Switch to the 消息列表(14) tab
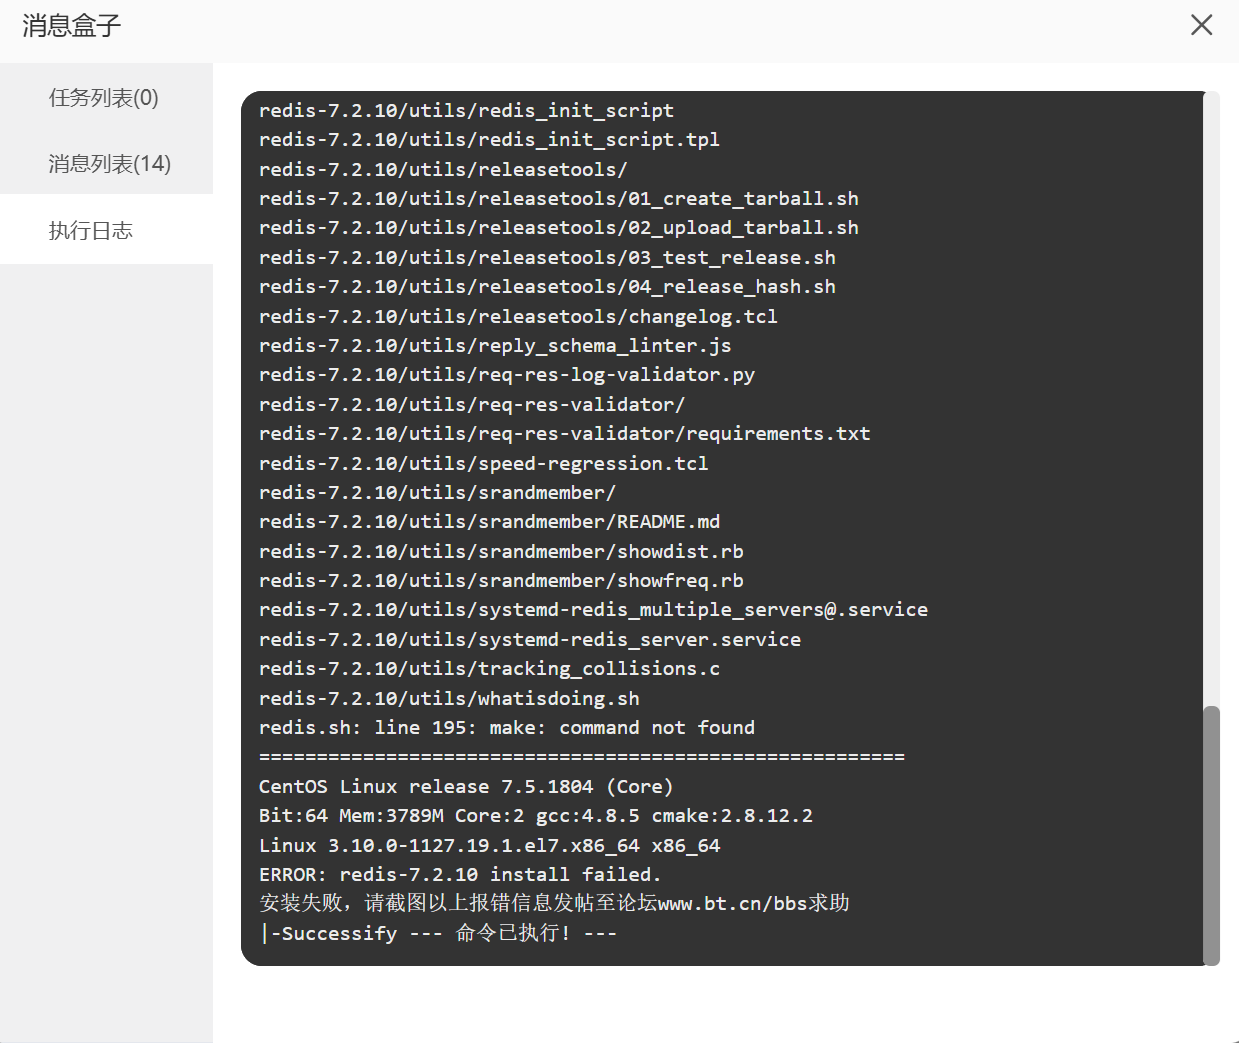Viewport: 1239px width, 1043px height. 109,164
